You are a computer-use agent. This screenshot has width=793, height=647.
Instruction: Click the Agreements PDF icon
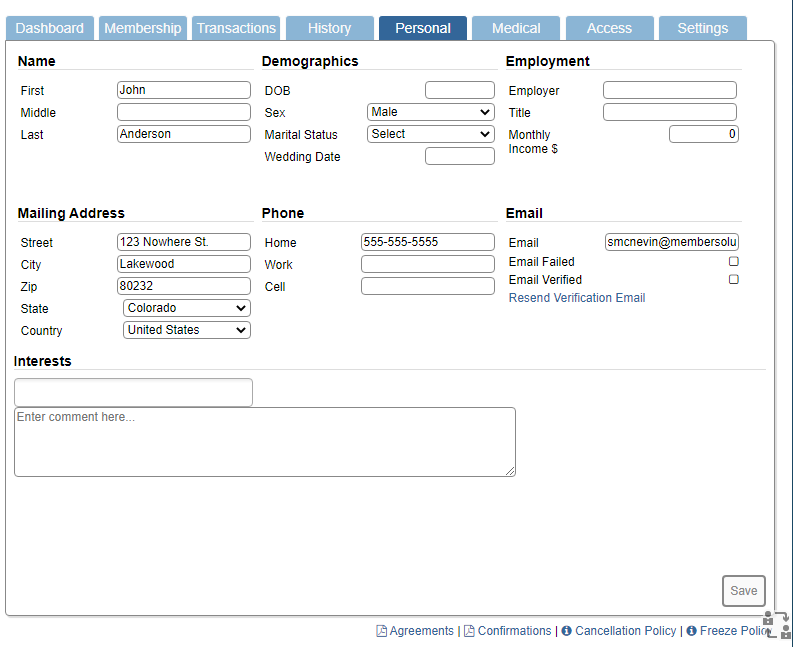point(381,631)
